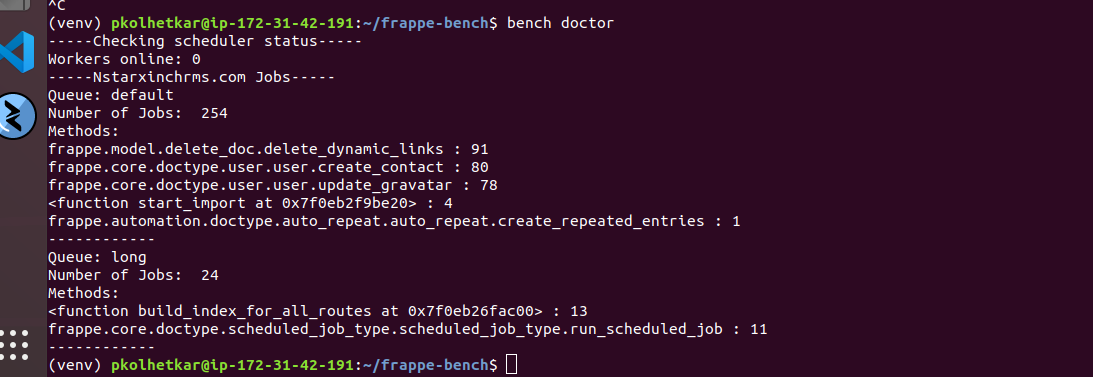Click the 'Queue: long' line
Screen dimensions: 1093x377
tap(98, 257)
